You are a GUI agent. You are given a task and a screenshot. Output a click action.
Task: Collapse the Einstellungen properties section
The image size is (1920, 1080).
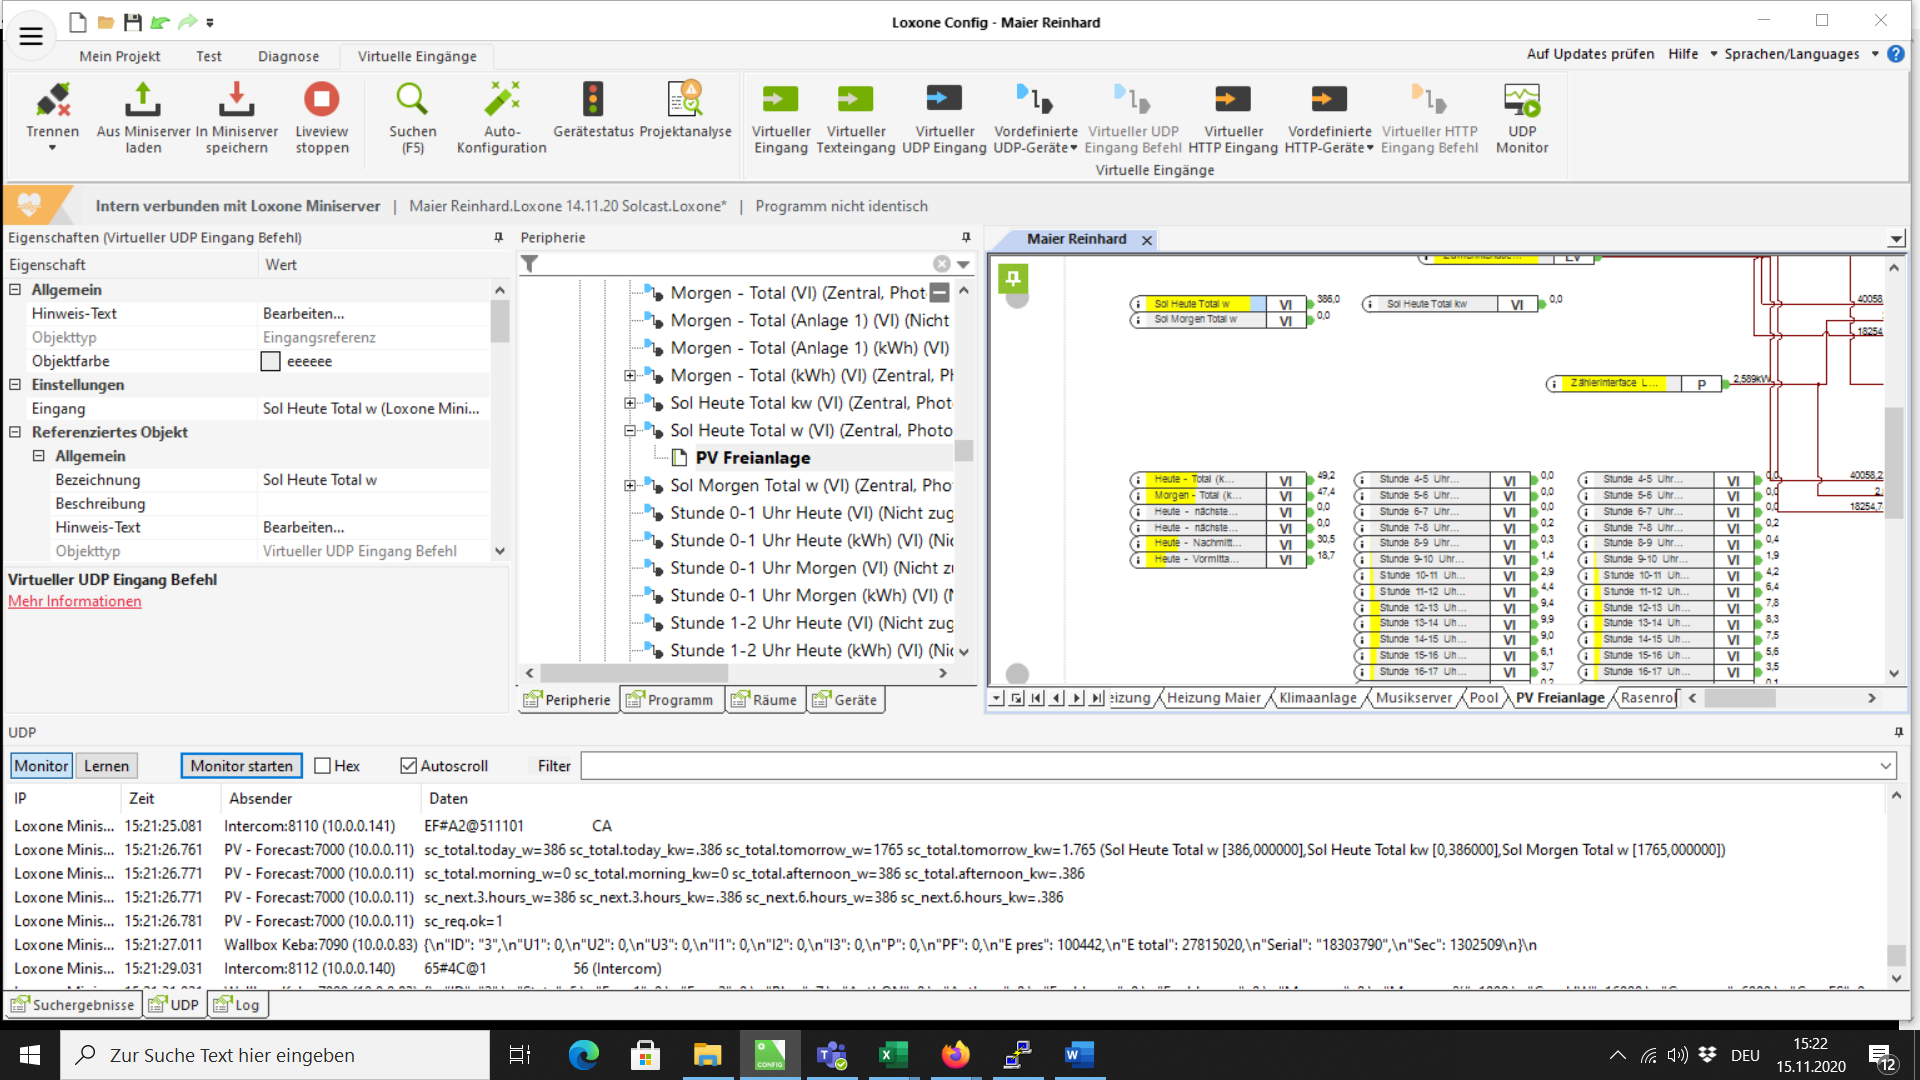click(x=15, y=385)
